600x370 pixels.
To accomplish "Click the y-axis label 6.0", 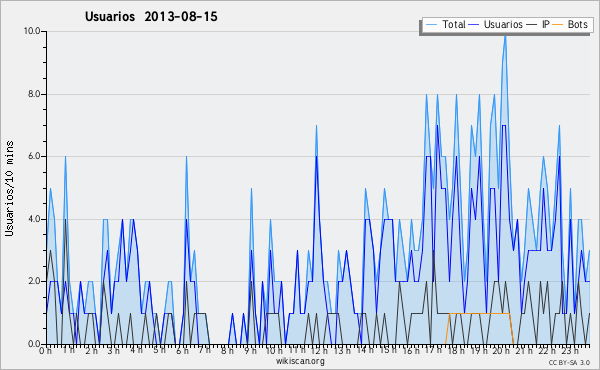I will point(34,156).
